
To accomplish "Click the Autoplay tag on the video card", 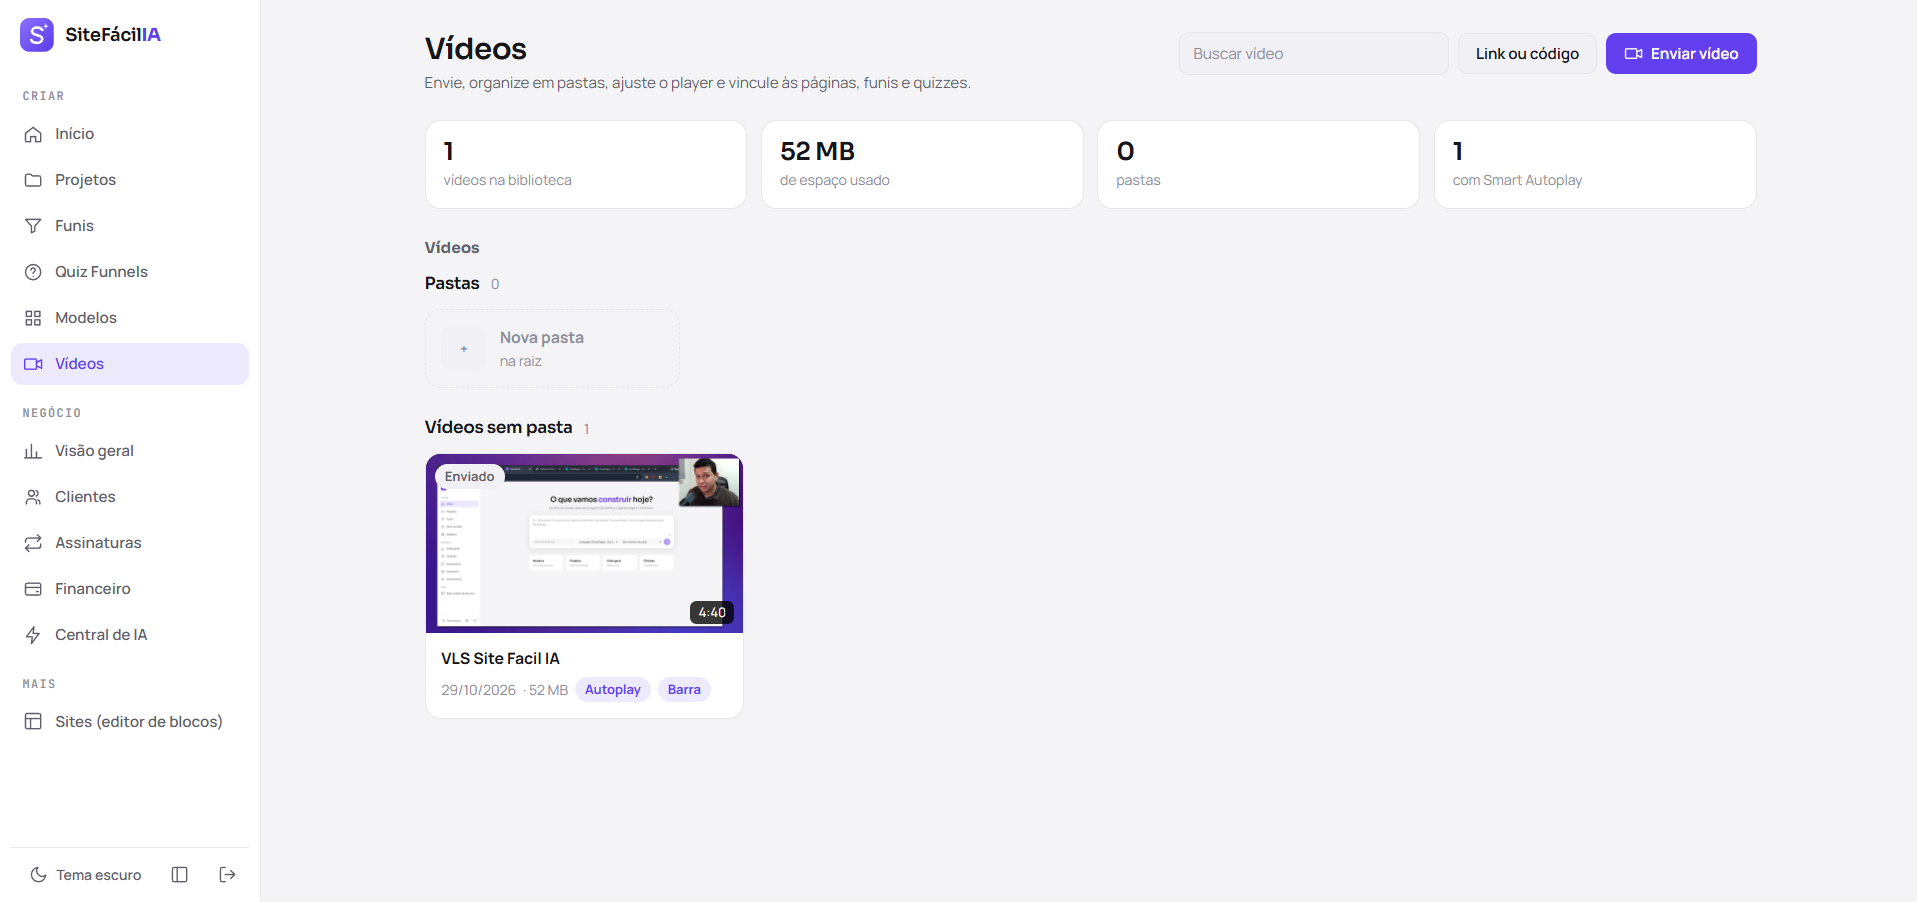I will coord(613,690).
